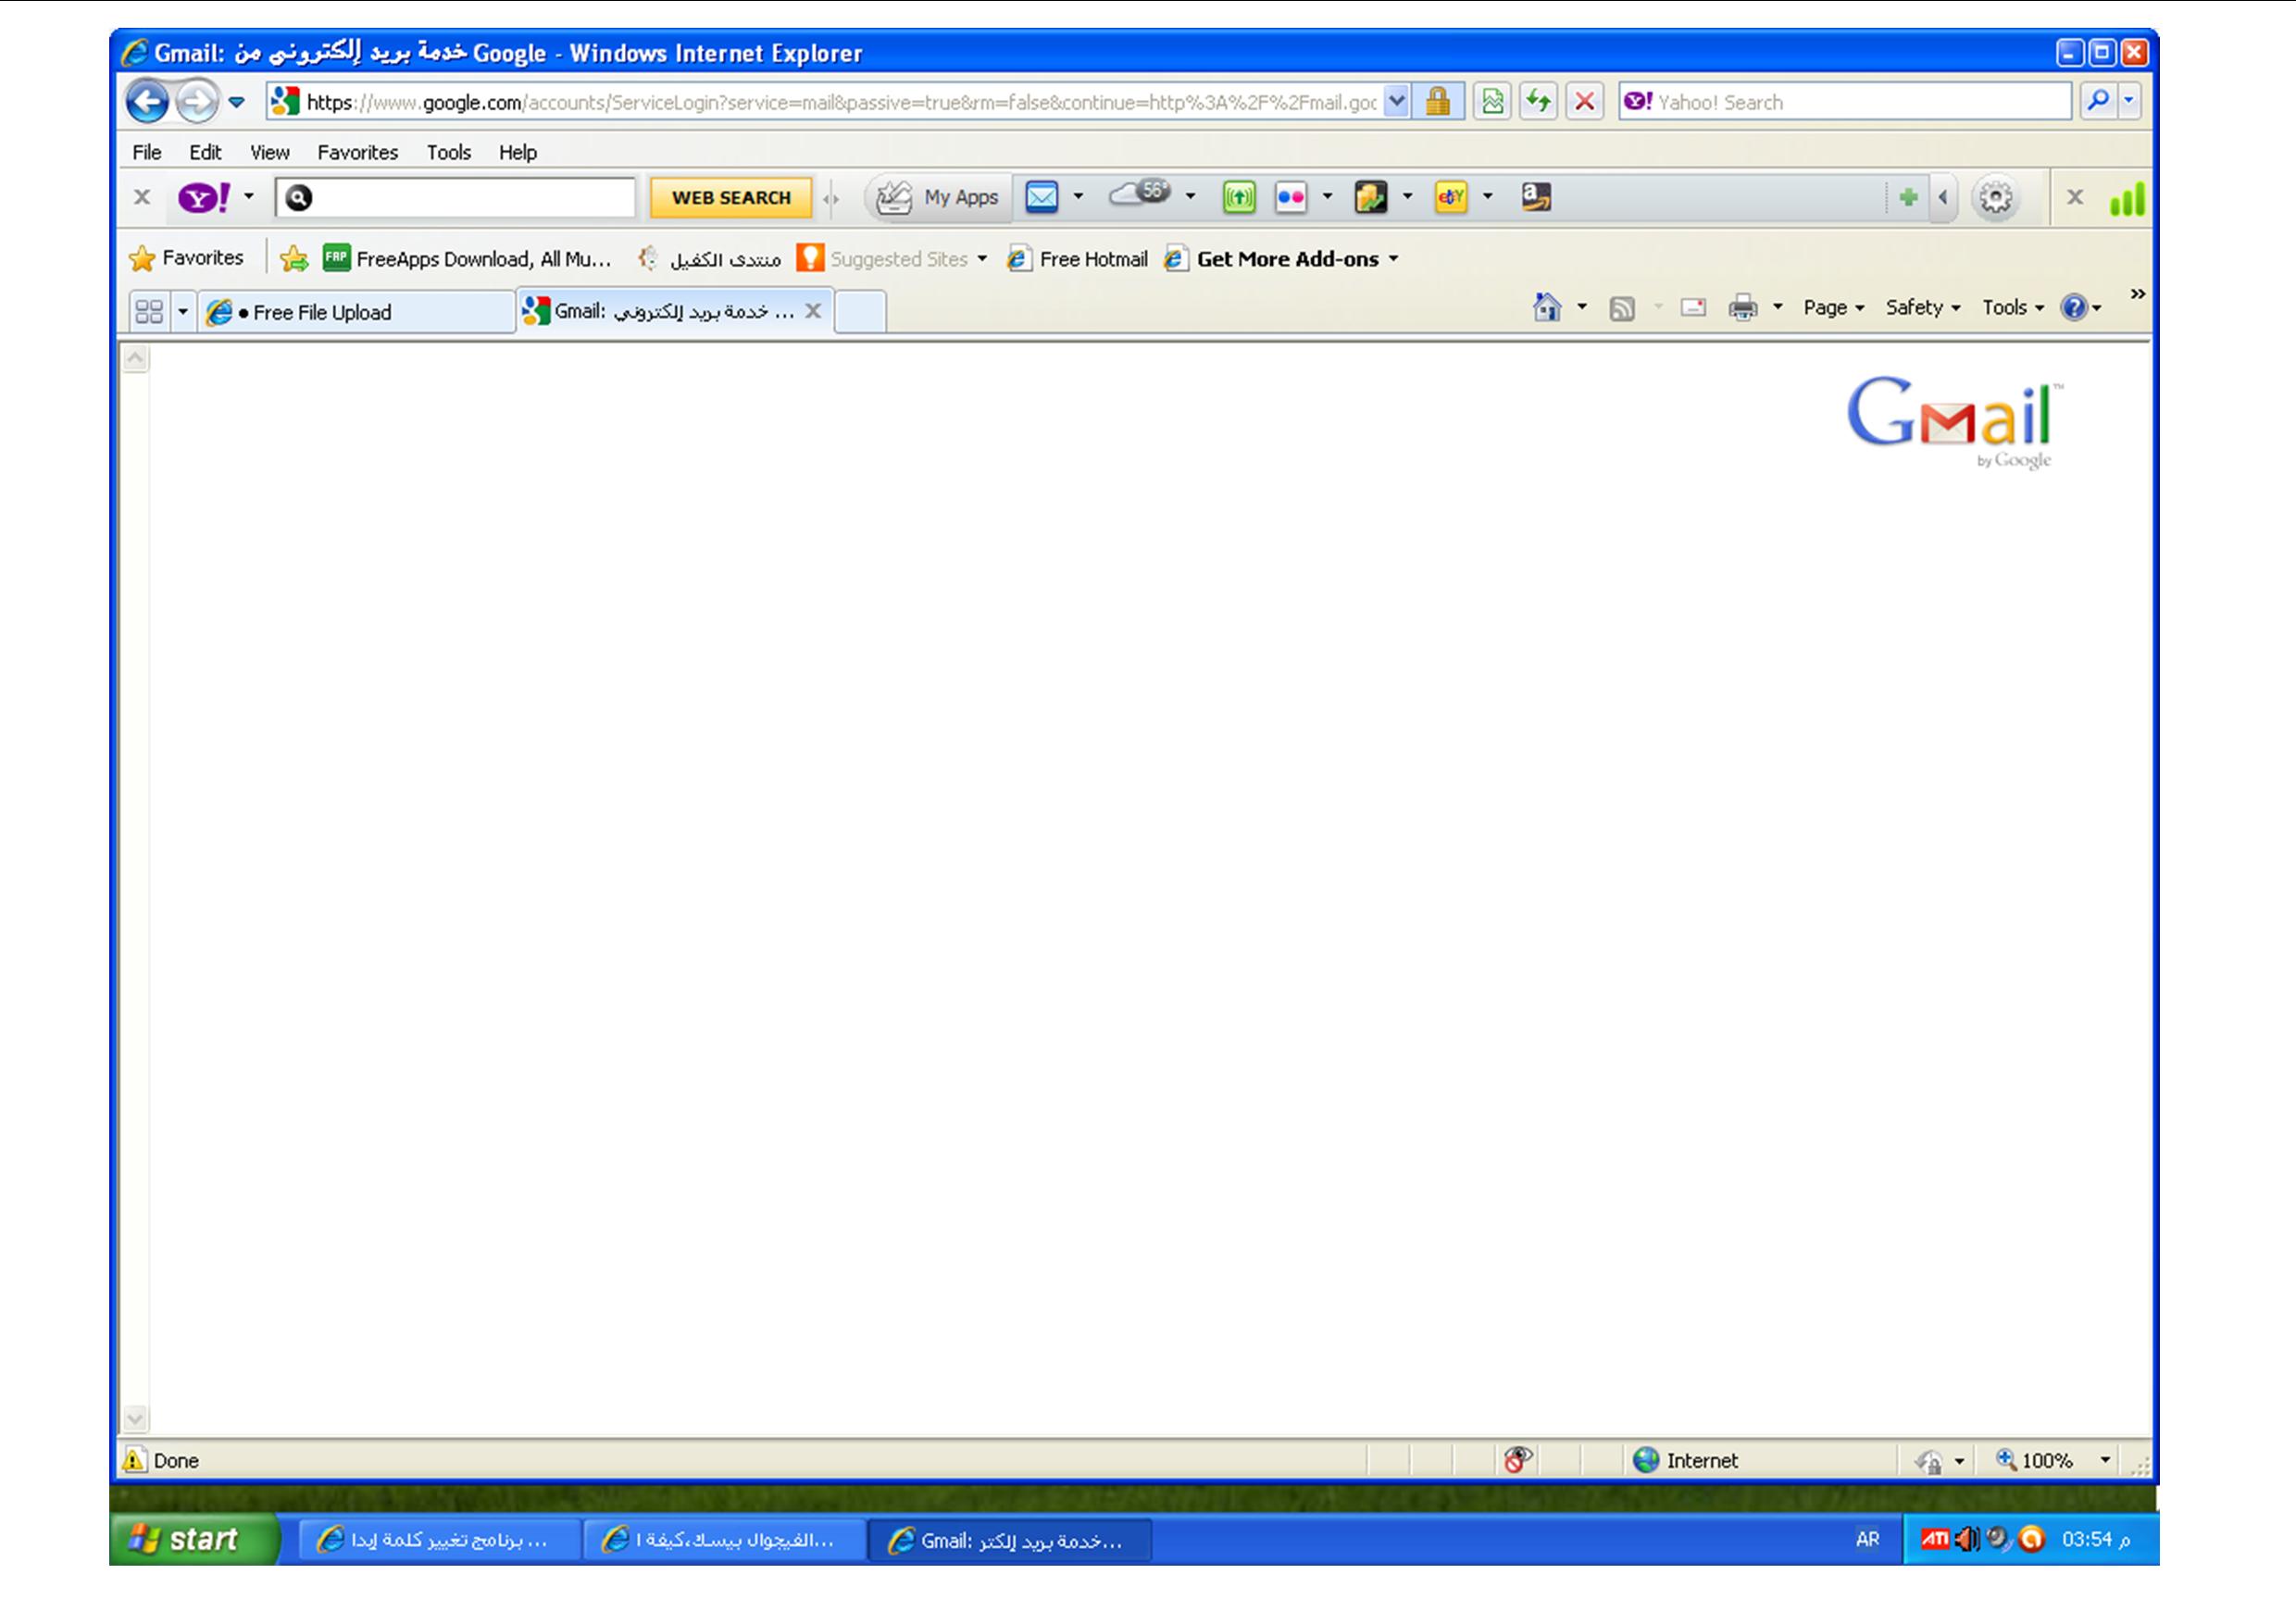Screen dimensions: 2296x1624
Task: Click the Home icon in command bar
Action: tap(1546, 307)
